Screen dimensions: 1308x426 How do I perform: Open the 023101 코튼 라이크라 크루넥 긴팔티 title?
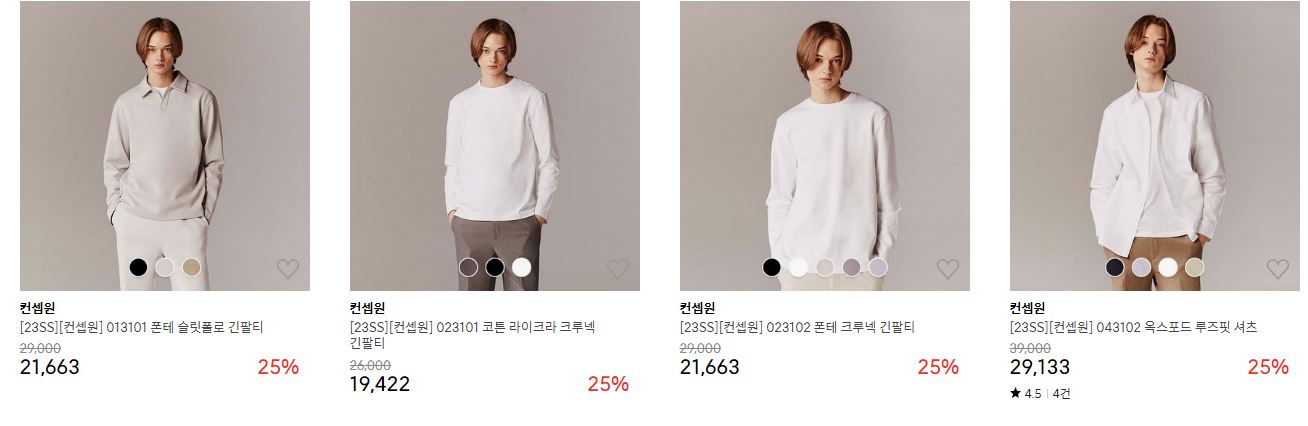tap(472, 335)
